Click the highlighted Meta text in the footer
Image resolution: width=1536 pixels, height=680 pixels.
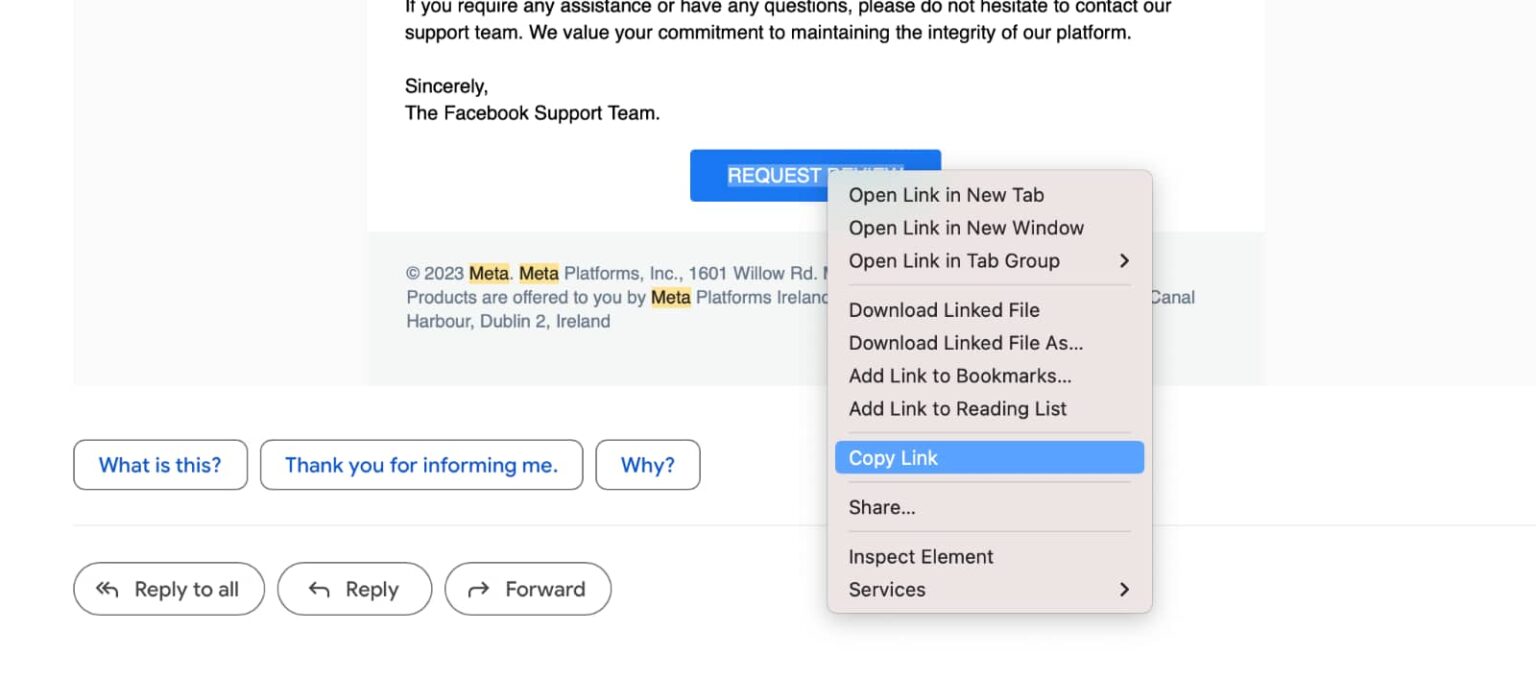(x=489, y=273)
